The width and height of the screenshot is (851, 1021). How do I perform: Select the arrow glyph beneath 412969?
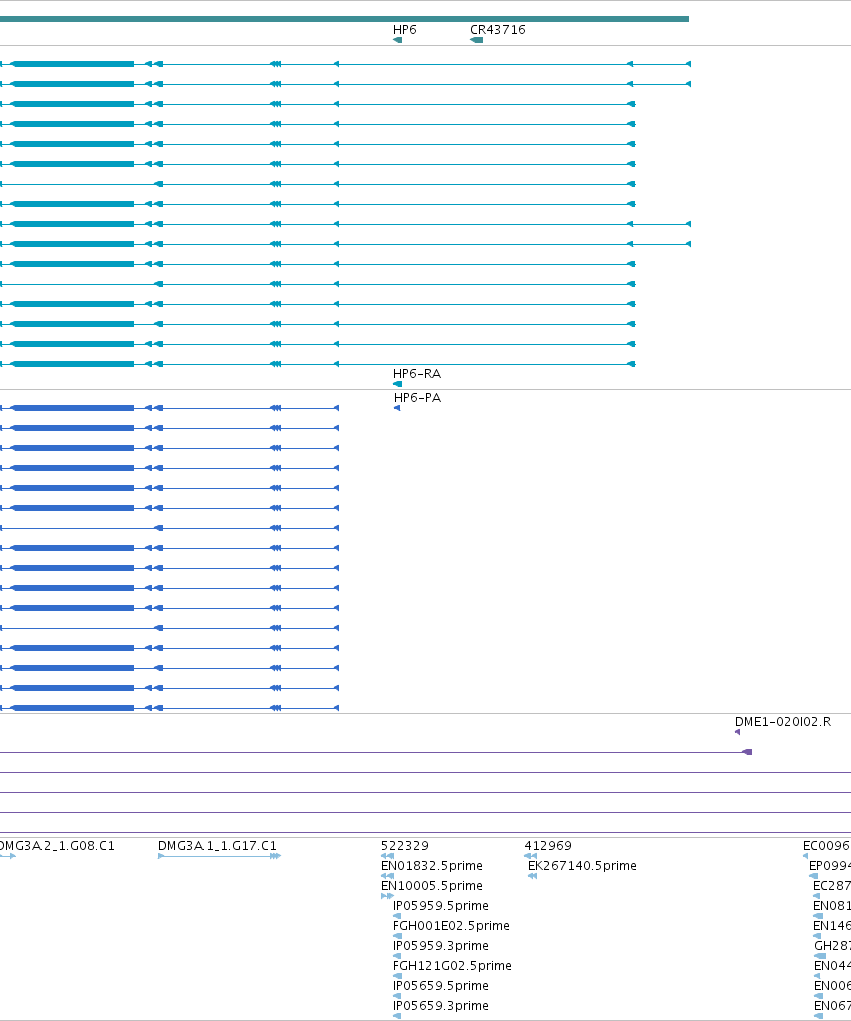click(531, 856)
